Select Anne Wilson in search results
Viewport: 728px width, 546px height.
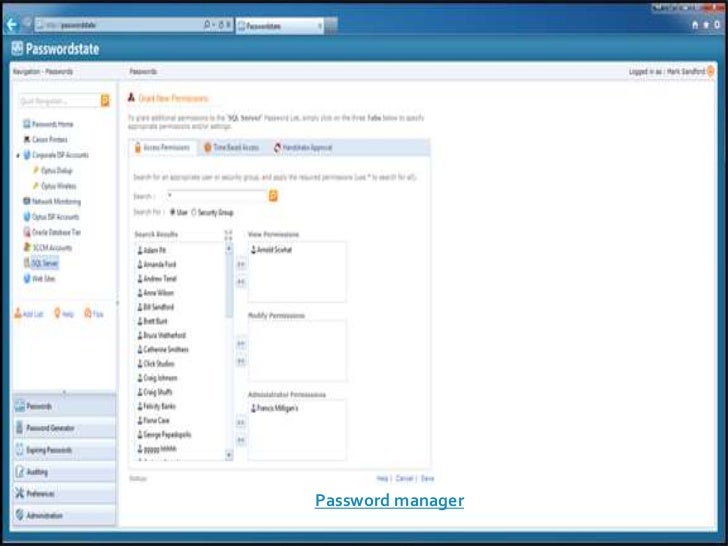(156, 292)
